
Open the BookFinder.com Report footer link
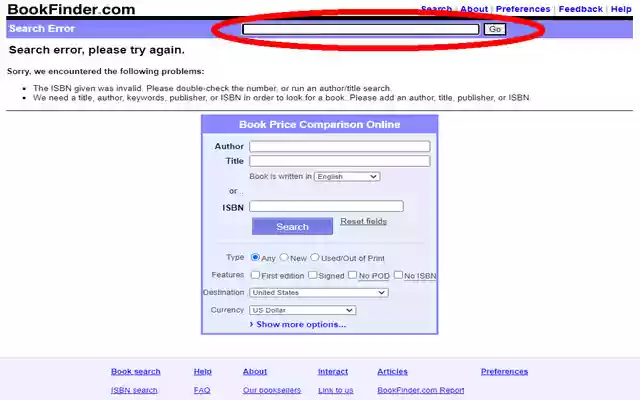coord(420,390)
